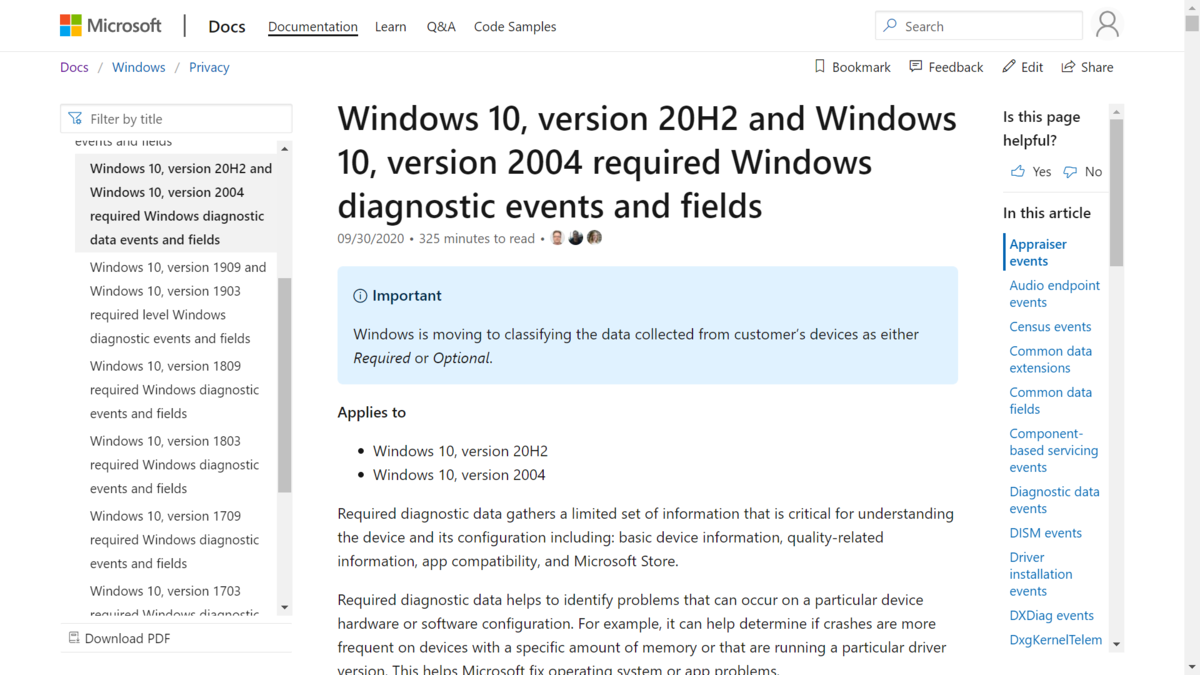The width and height of the screenshot is (1200, 675).
Task: Click the sidebar scrollbar thumb
Action: point(285,385)
